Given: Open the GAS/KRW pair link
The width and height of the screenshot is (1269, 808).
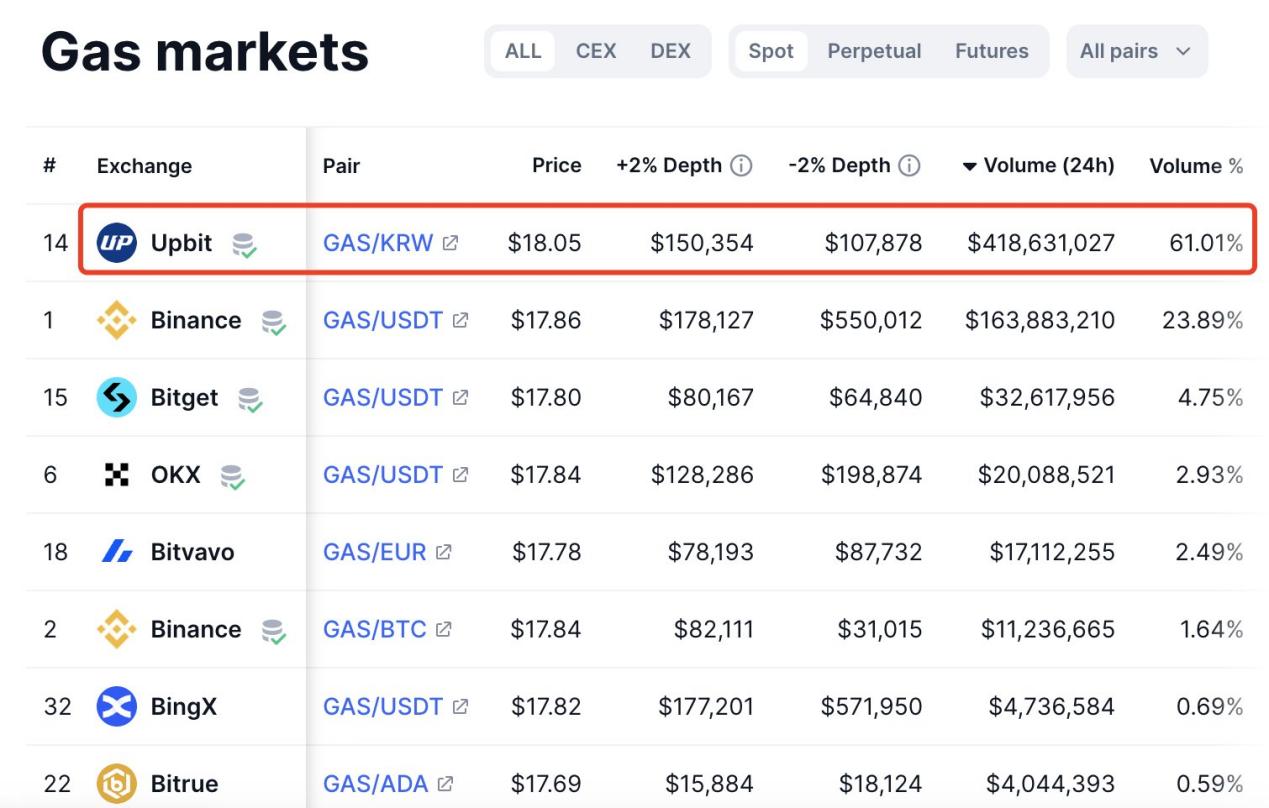Looking at the screenshot, I should (378, 243).
